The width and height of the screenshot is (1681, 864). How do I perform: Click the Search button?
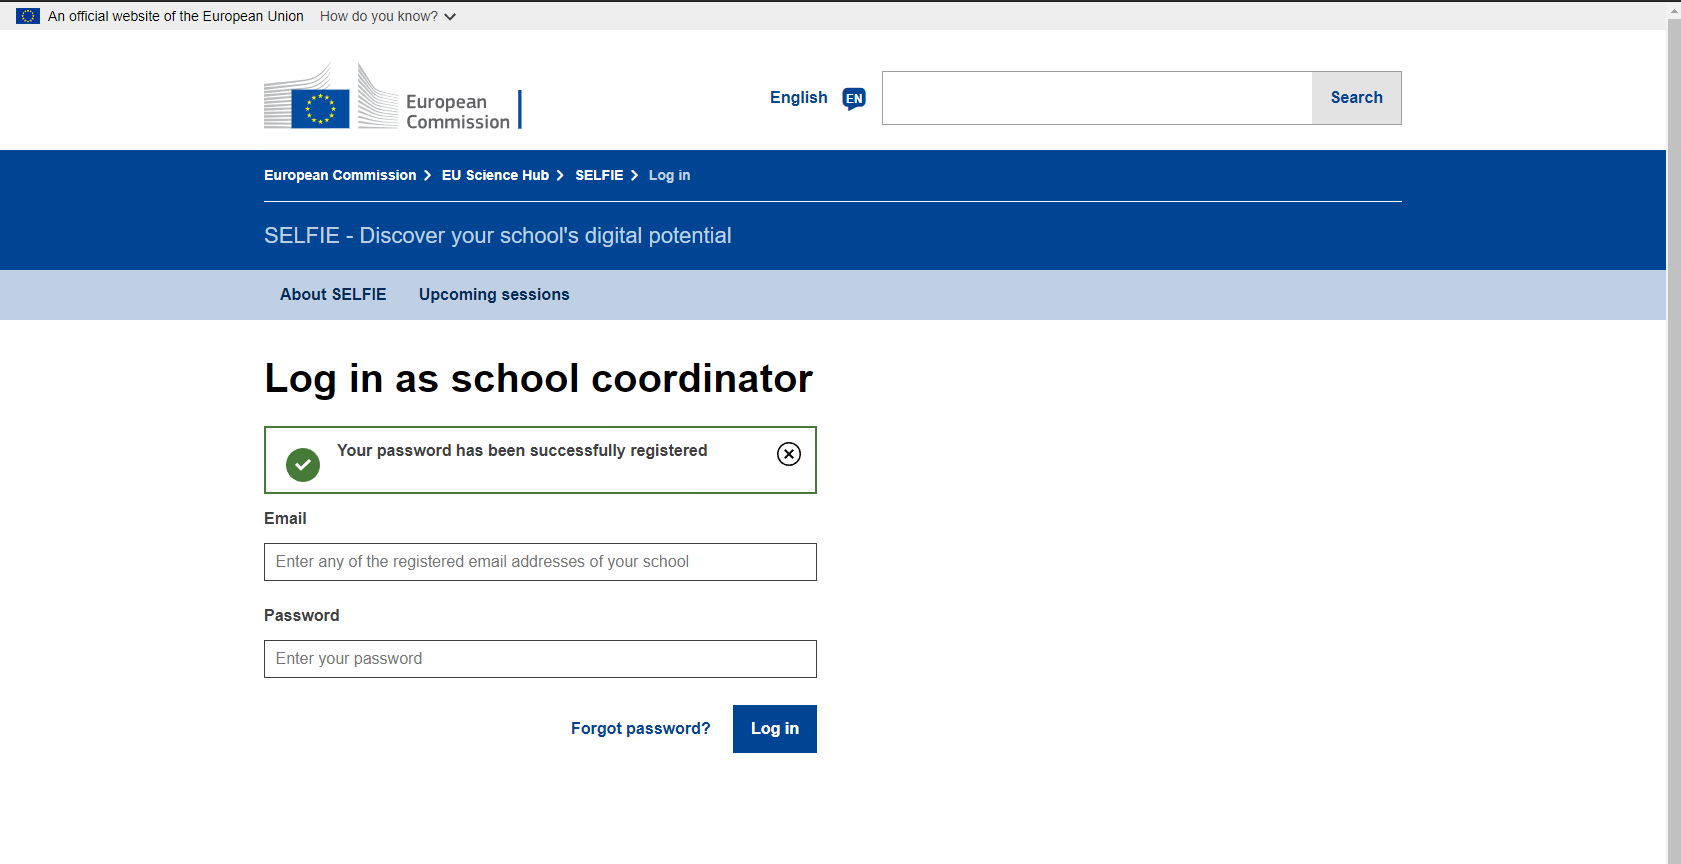coord(1356,98)
